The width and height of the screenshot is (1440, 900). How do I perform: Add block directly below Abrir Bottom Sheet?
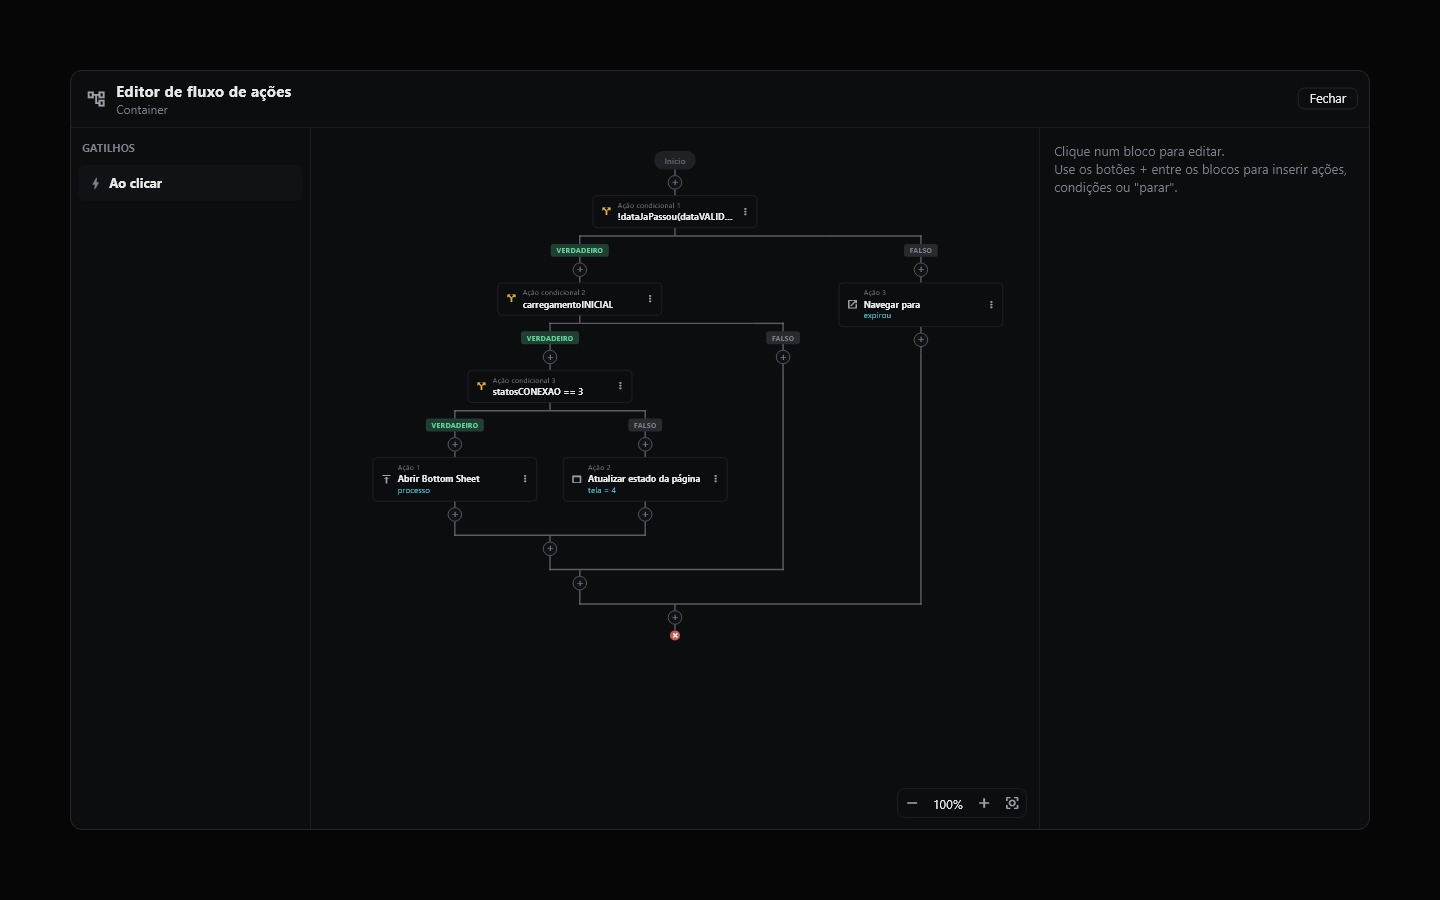(x=455, y=515)
